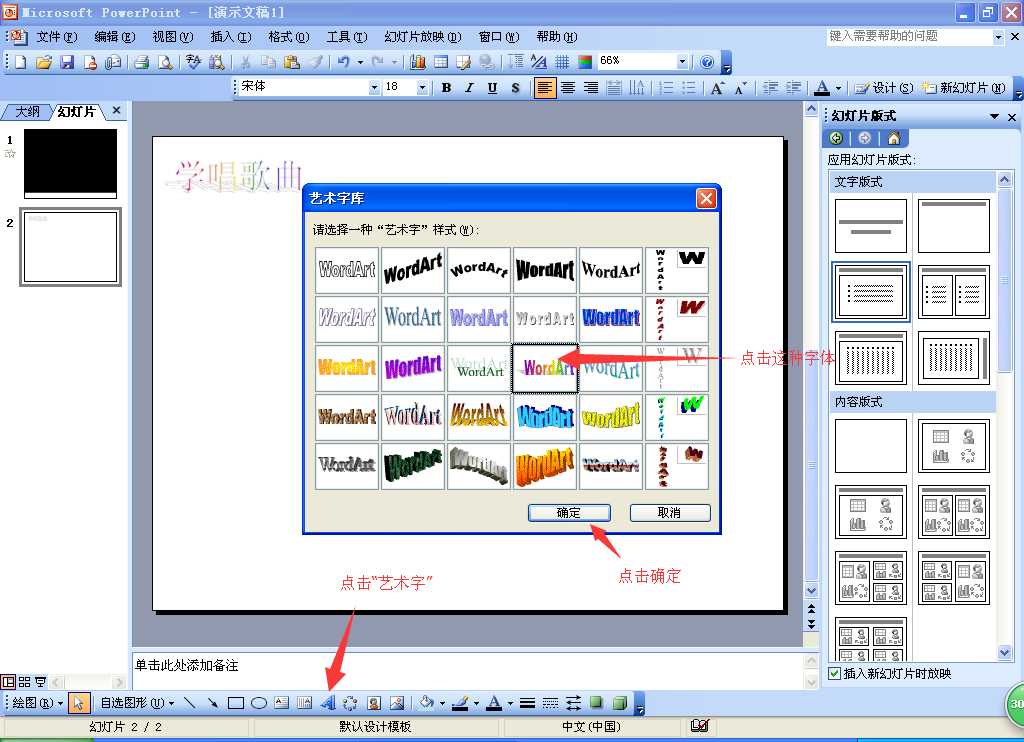Image resolution: width=1024 pixels, height=742 pixels.
Task: Click the notes area to add notes
Action: (468, 669)
